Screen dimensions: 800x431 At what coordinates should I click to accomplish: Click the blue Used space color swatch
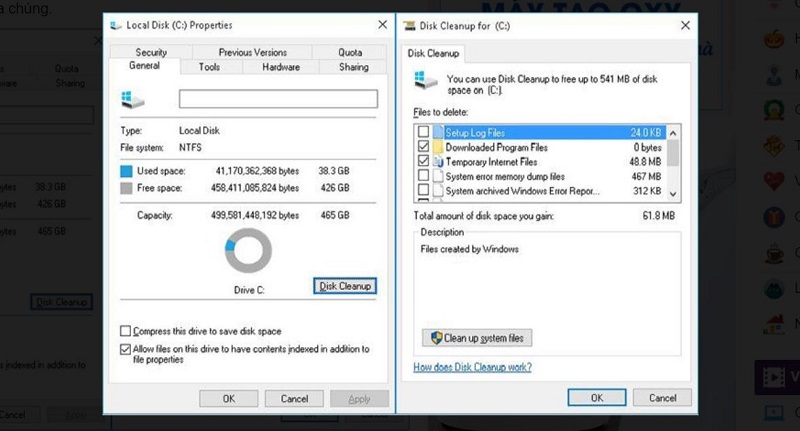[x=126, y=171]
